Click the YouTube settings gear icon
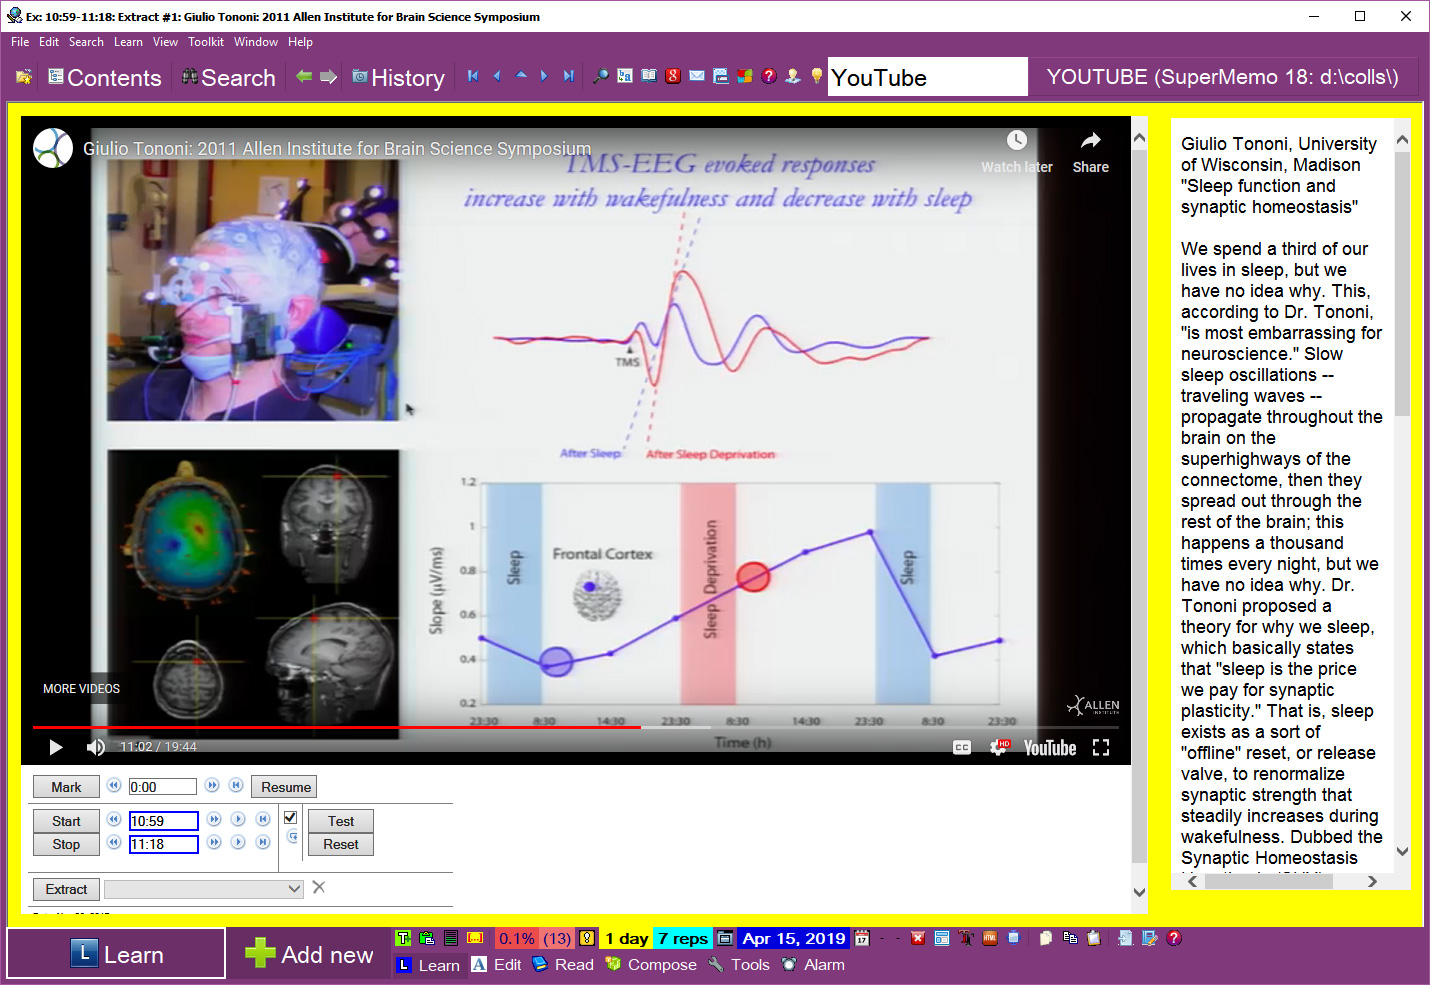 point(998,747)
